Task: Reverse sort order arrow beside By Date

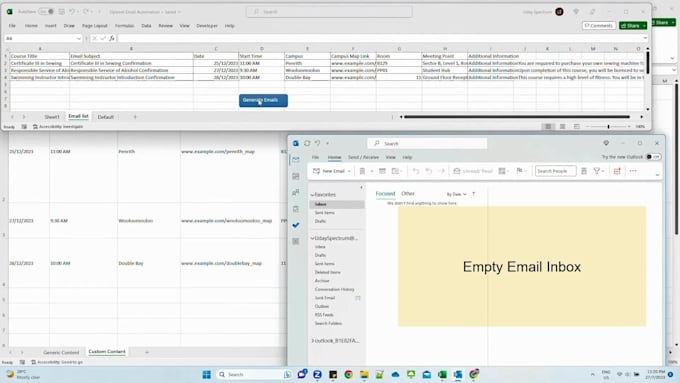Action: point(474,194)
